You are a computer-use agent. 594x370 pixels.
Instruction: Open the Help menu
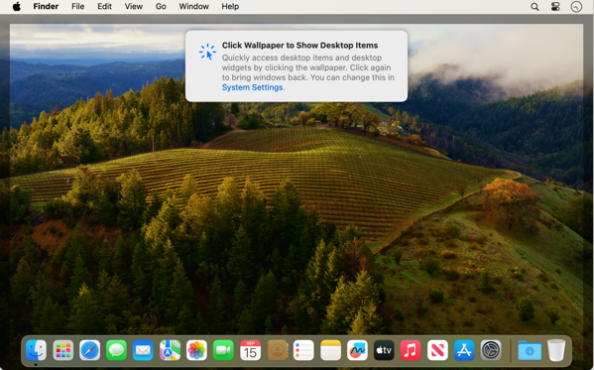pos(230,6)
